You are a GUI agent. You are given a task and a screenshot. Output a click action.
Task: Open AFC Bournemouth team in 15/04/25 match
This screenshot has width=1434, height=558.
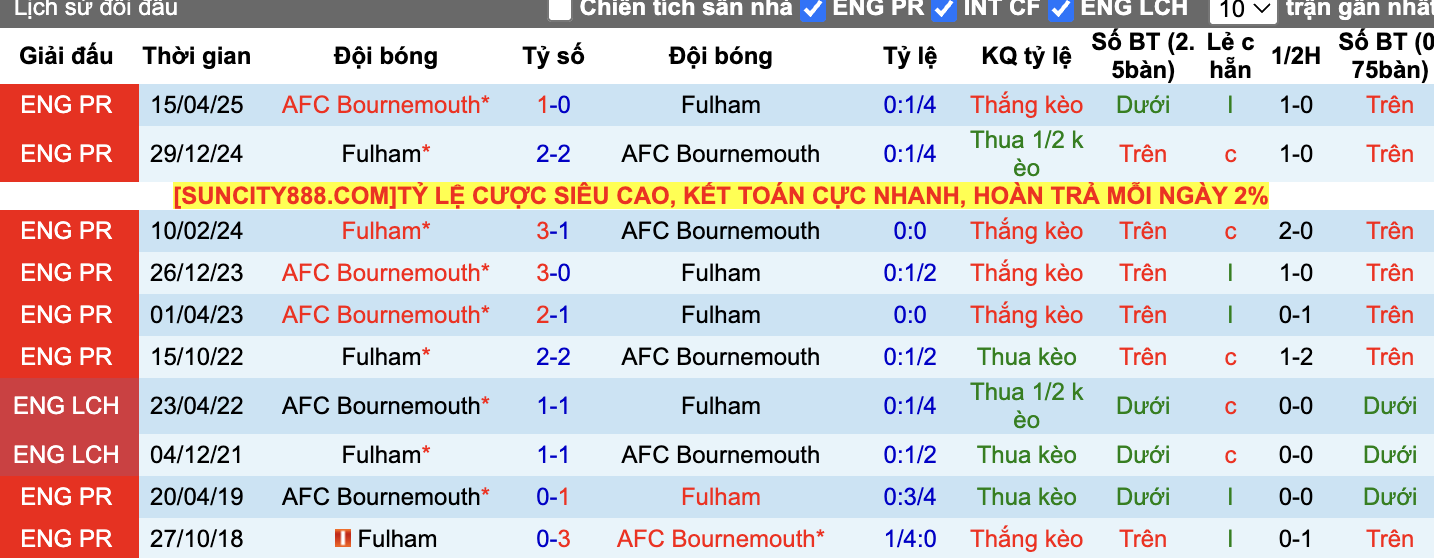click(x=386, y=105)
